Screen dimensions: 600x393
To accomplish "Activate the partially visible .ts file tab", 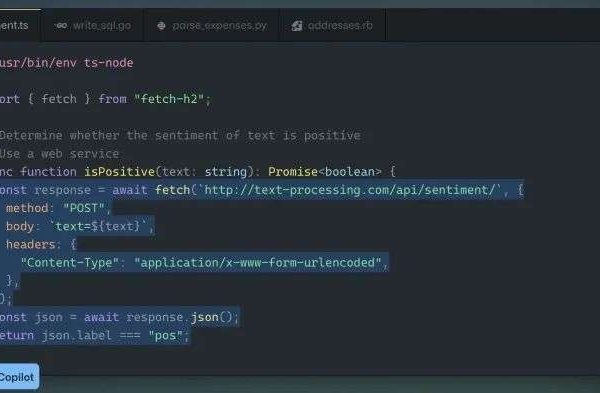I will [x=19, y=26].
